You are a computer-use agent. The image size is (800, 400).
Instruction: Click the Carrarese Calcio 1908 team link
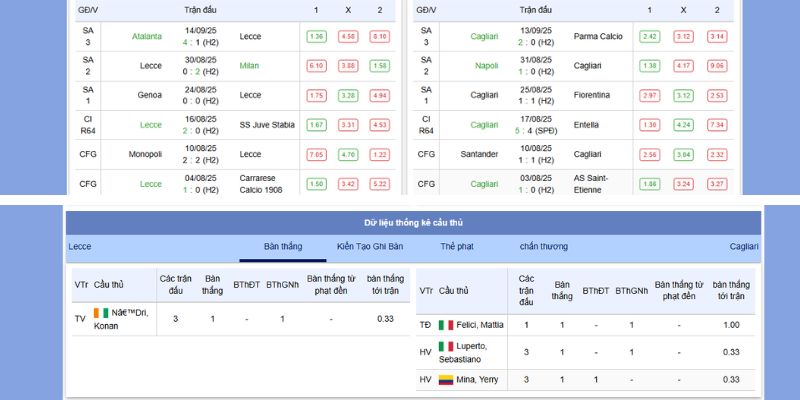[264, 184]
